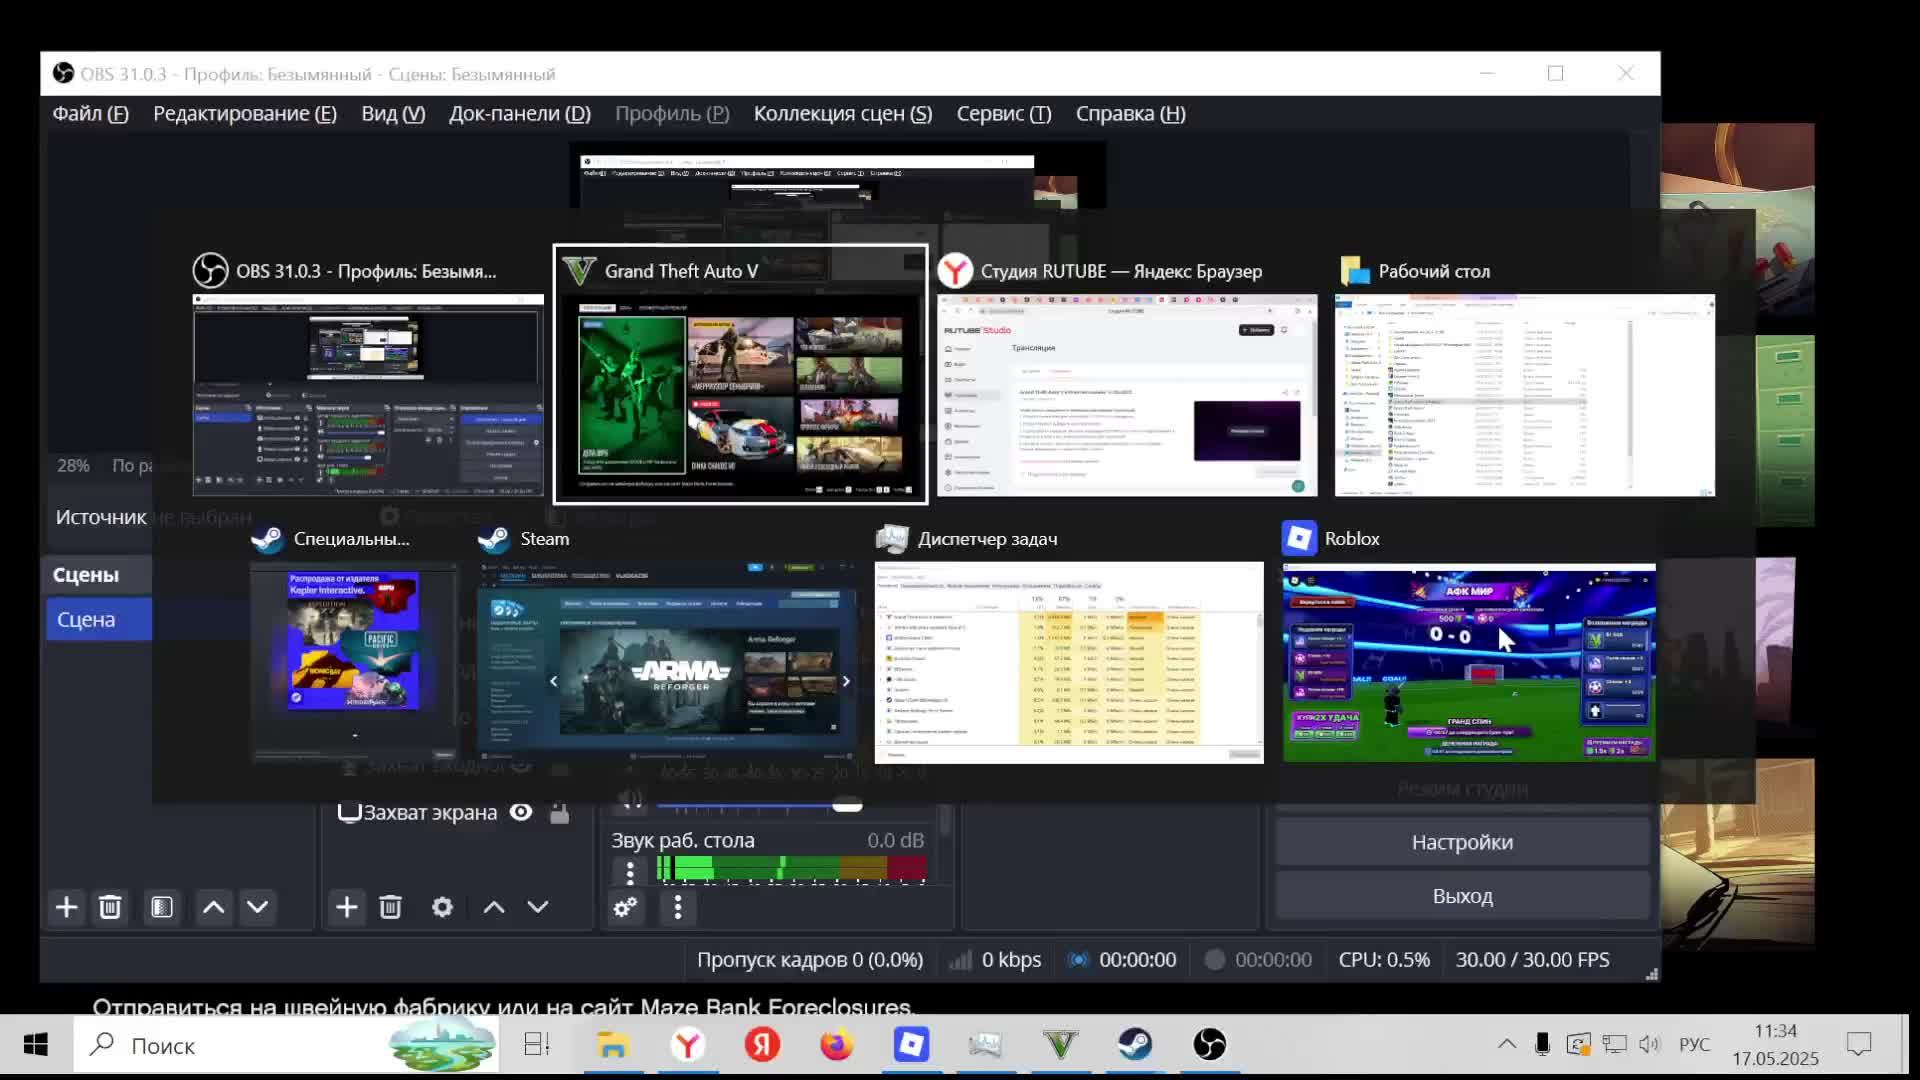Open the Вид menu
Viewport: 1920px width, 1080px height.
(393, 114)
